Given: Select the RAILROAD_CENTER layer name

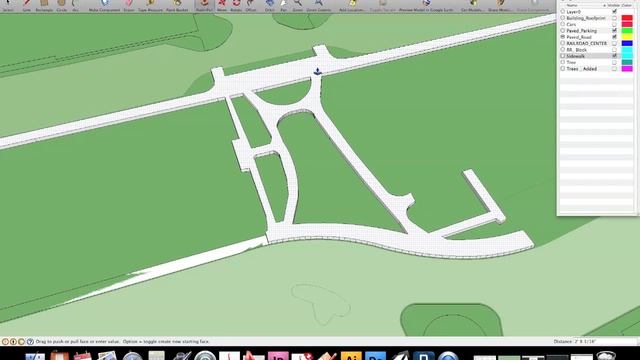Looking at the screenshot, I should pos(587,43).
